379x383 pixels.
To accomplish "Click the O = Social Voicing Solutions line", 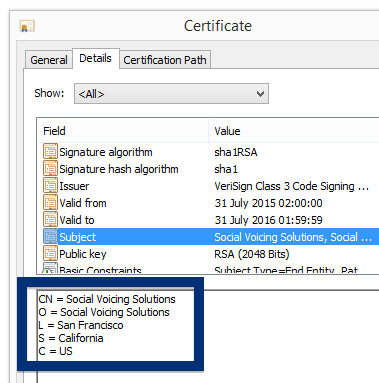I will click(x=104, y=312).
